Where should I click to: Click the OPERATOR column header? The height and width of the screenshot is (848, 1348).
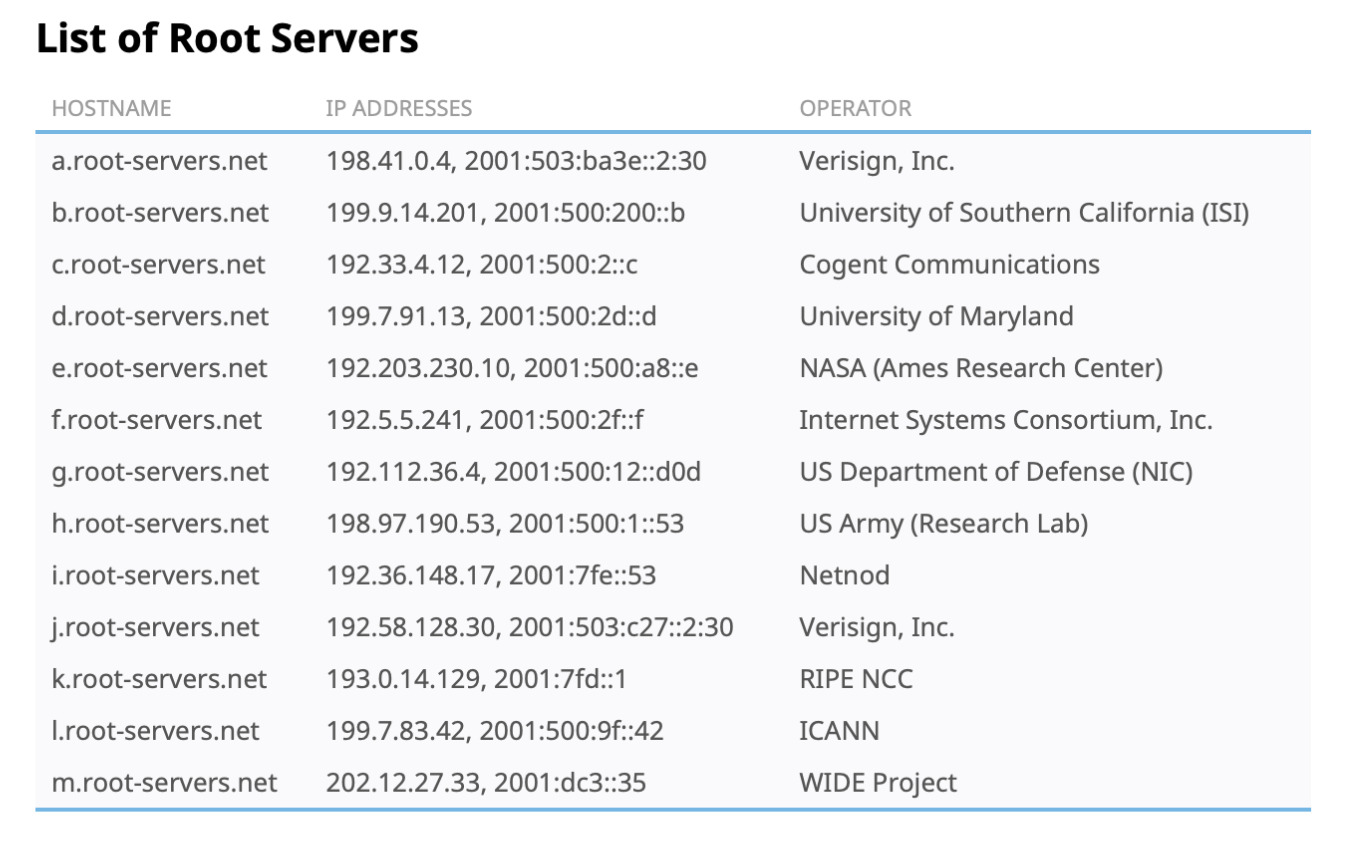tap(855, 108)
